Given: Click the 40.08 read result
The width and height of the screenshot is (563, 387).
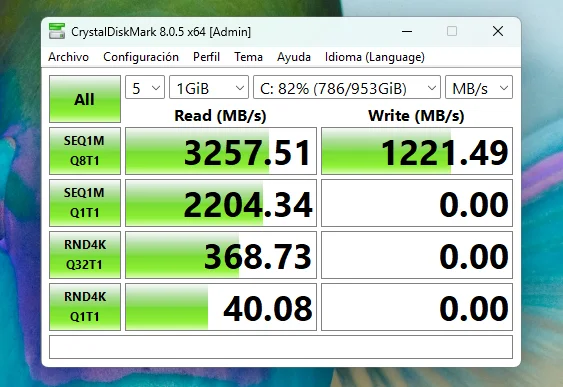Looking at the screenshot, I should tap(221, 307).
